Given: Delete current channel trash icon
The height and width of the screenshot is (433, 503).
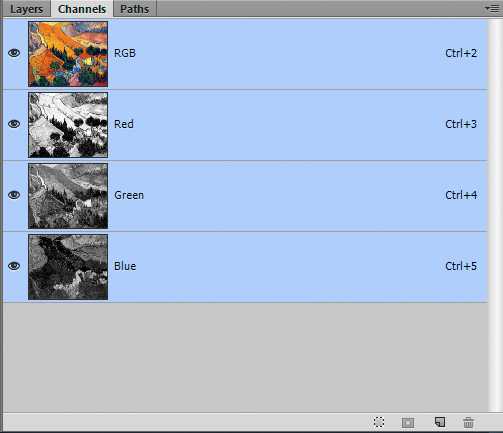Looking at the screenshot, I should 468,422.
